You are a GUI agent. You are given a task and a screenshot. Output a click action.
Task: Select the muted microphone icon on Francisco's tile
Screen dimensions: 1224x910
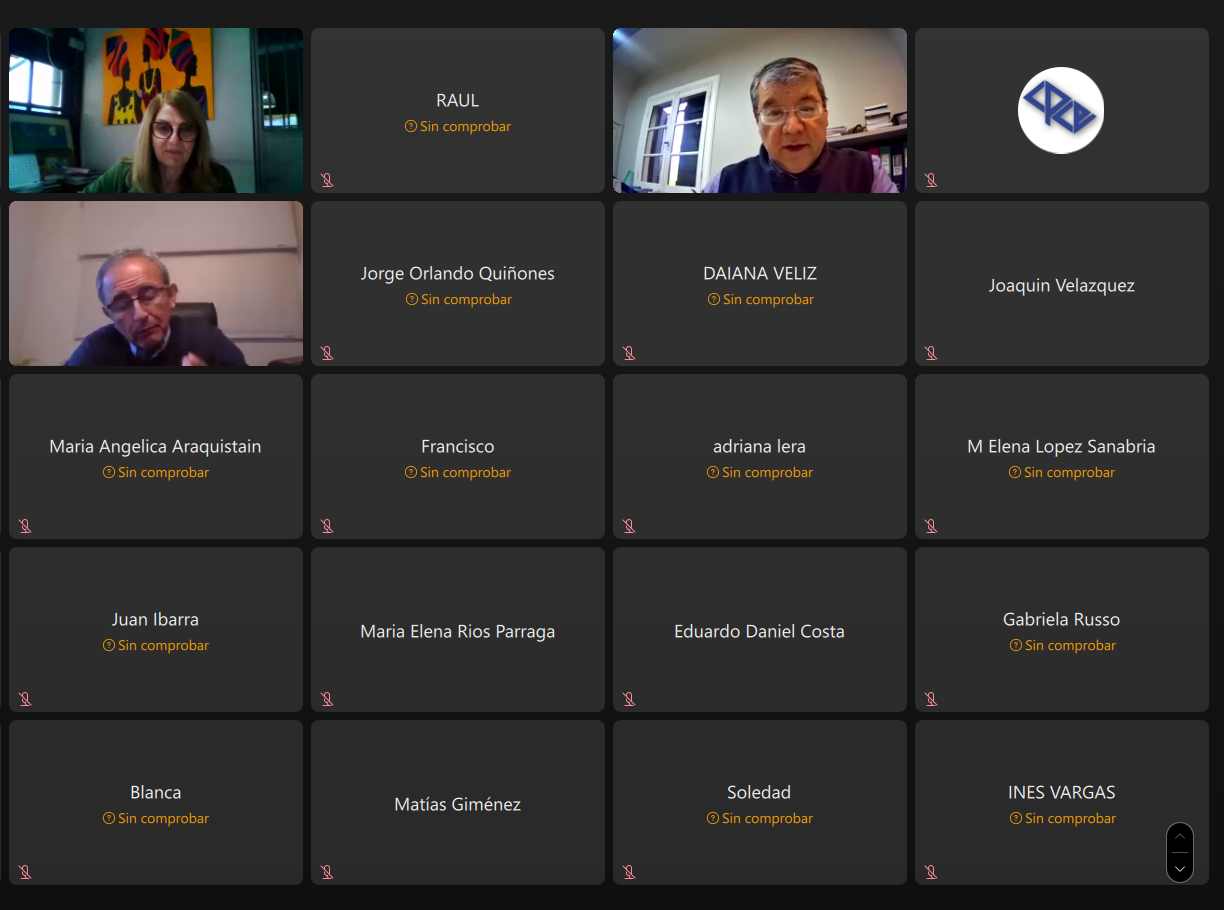(x=327, y=526)
